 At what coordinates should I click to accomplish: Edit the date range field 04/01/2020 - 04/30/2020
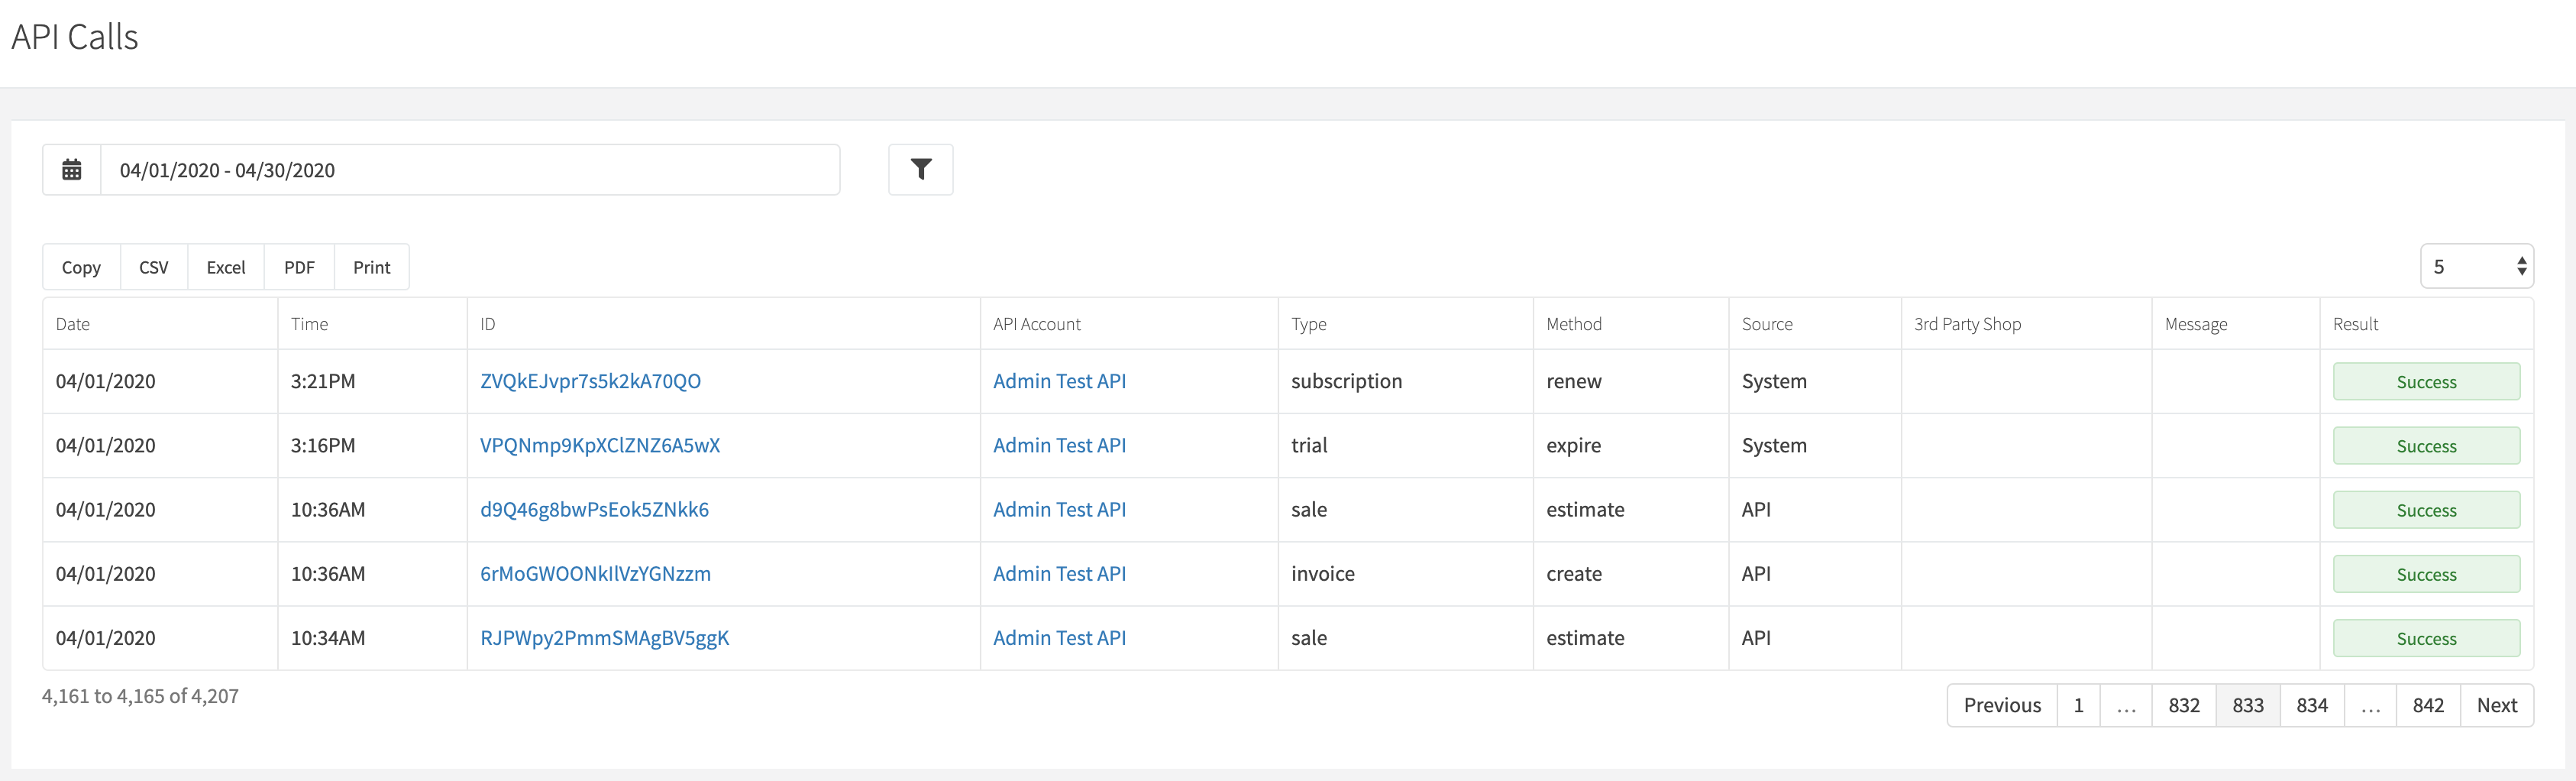[470, 170]
